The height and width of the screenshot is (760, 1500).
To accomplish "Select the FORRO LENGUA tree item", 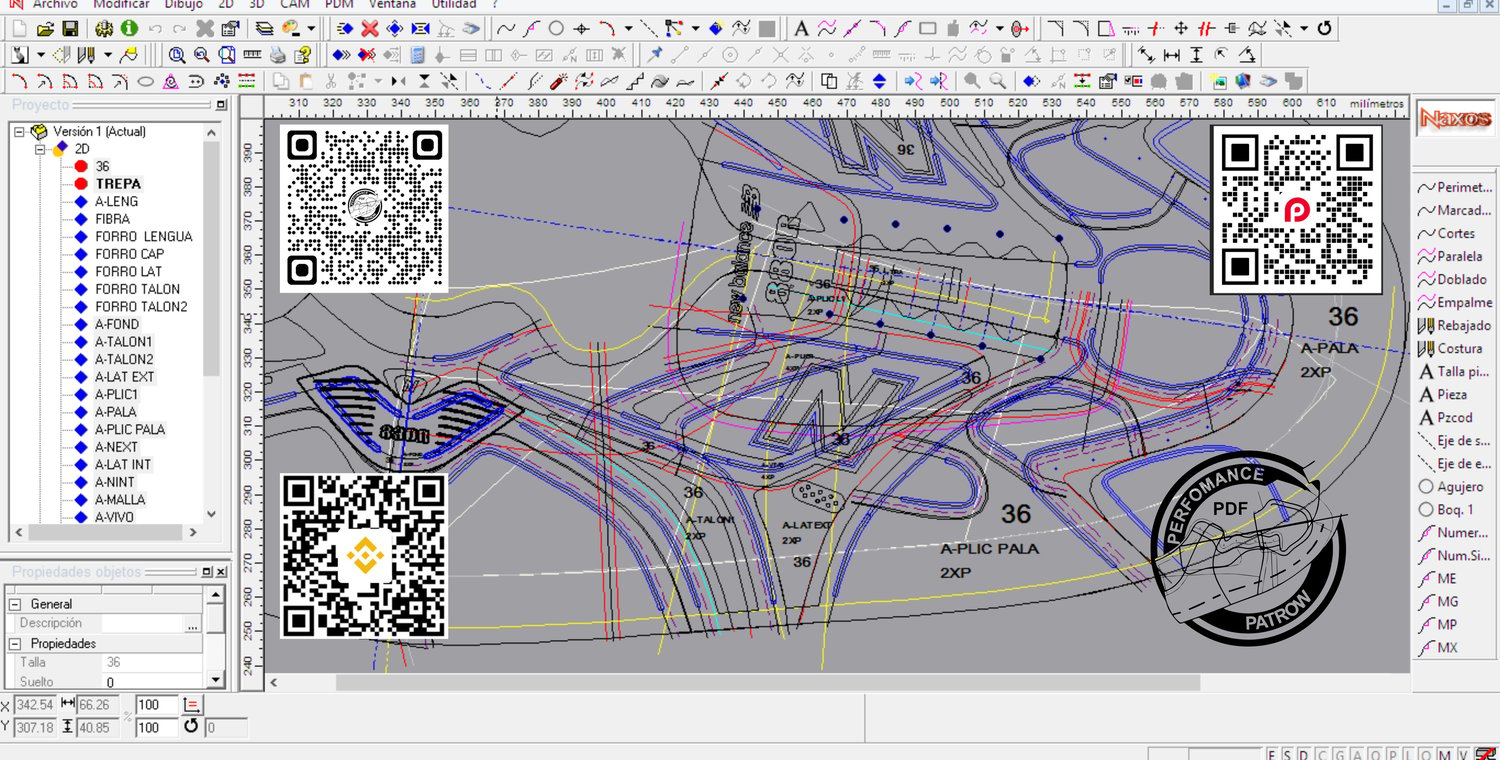I will [x=144, y=236].
